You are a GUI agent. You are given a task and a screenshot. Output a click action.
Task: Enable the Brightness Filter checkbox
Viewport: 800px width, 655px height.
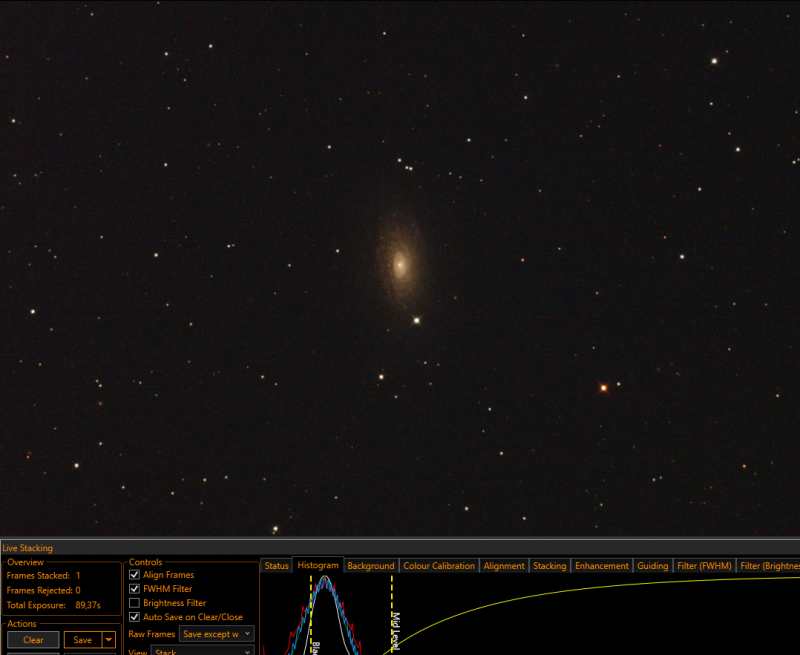(134, 603)
